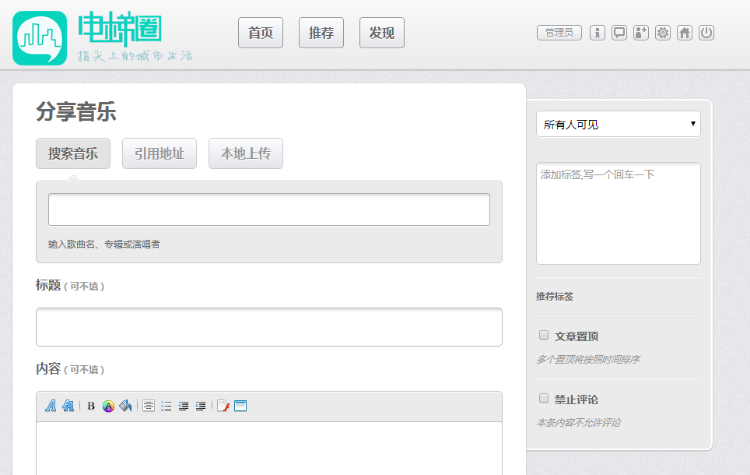Open the settings gear icon

(x=662, y=33)
